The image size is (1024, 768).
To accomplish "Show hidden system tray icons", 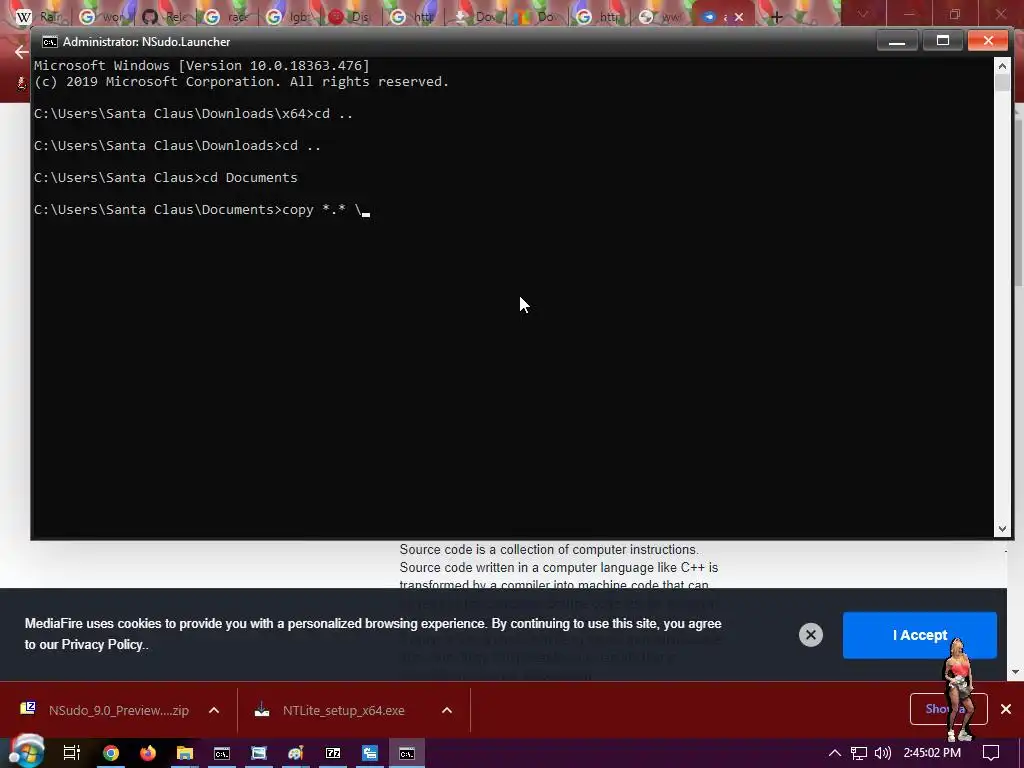I will [835, 753].
